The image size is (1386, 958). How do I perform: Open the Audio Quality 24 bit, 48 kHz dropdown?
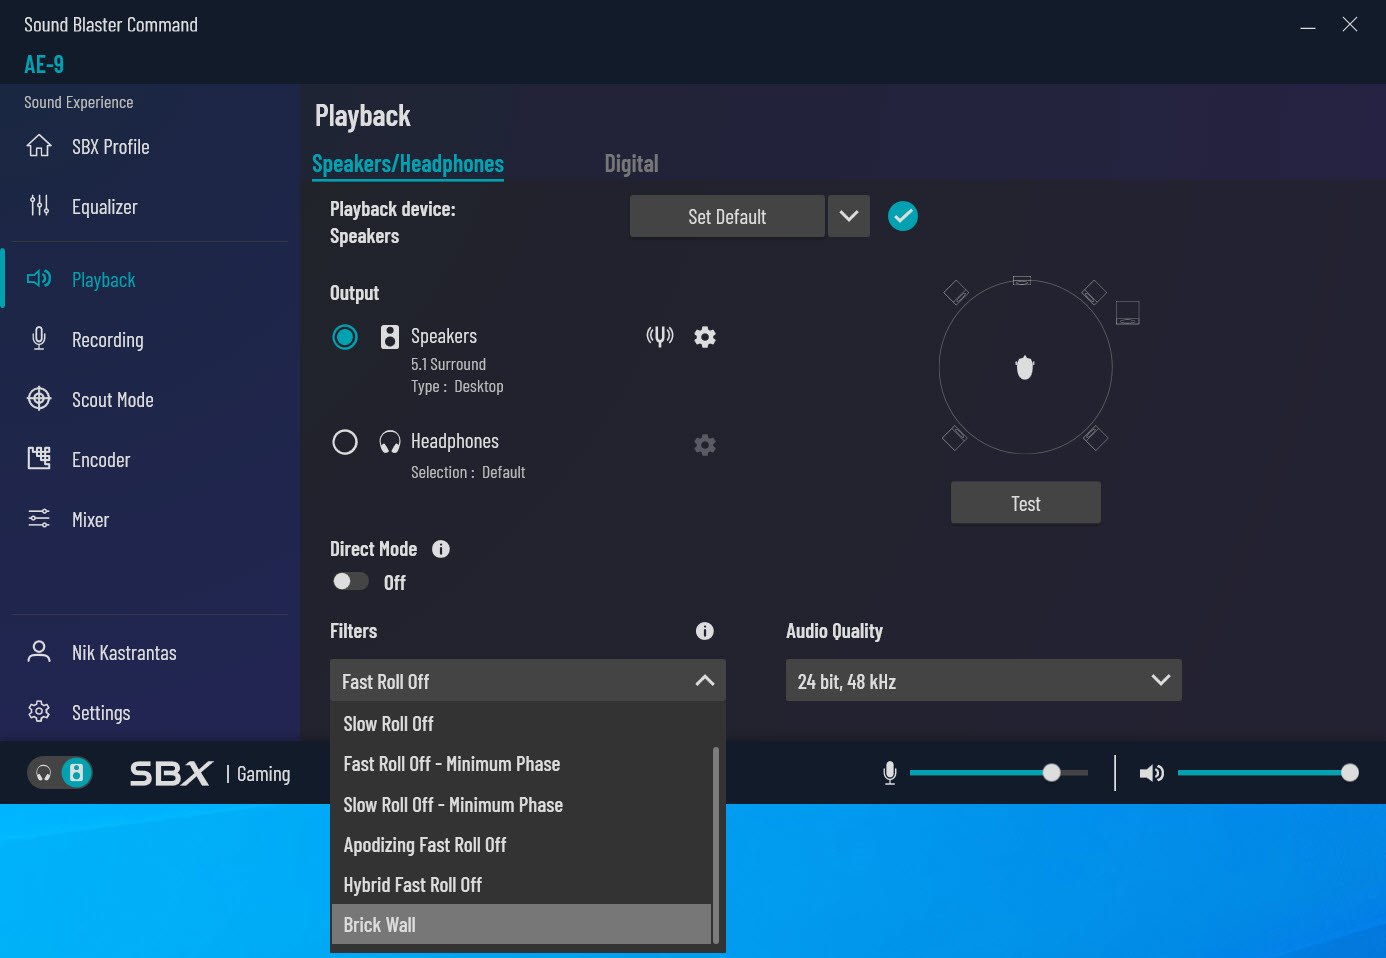point(984,680)
